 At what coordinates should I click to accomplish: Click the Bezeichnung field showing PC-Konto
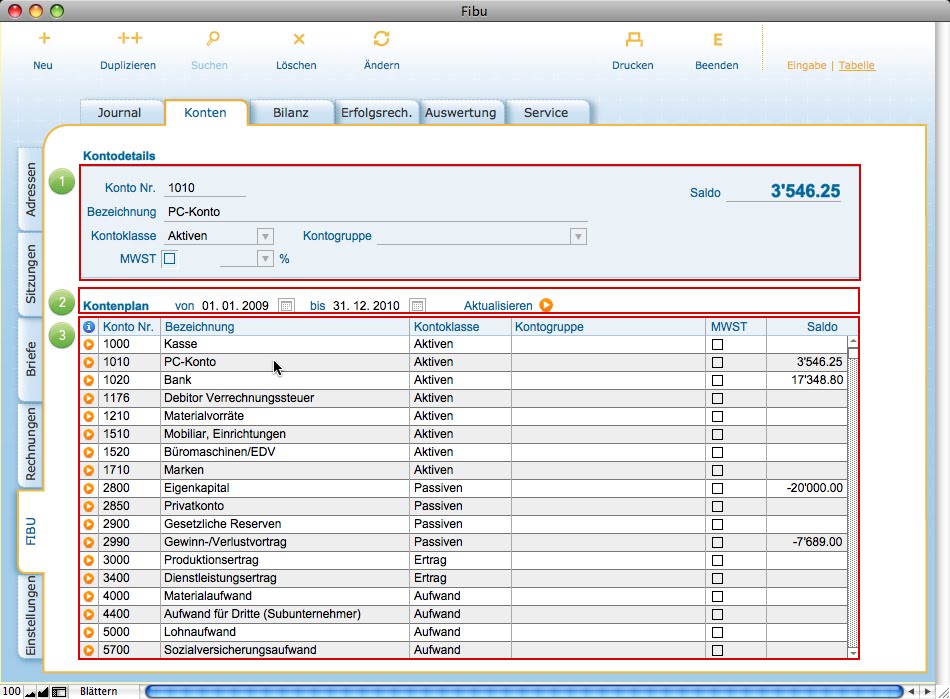pyautogui.click(x=376, y=212)
